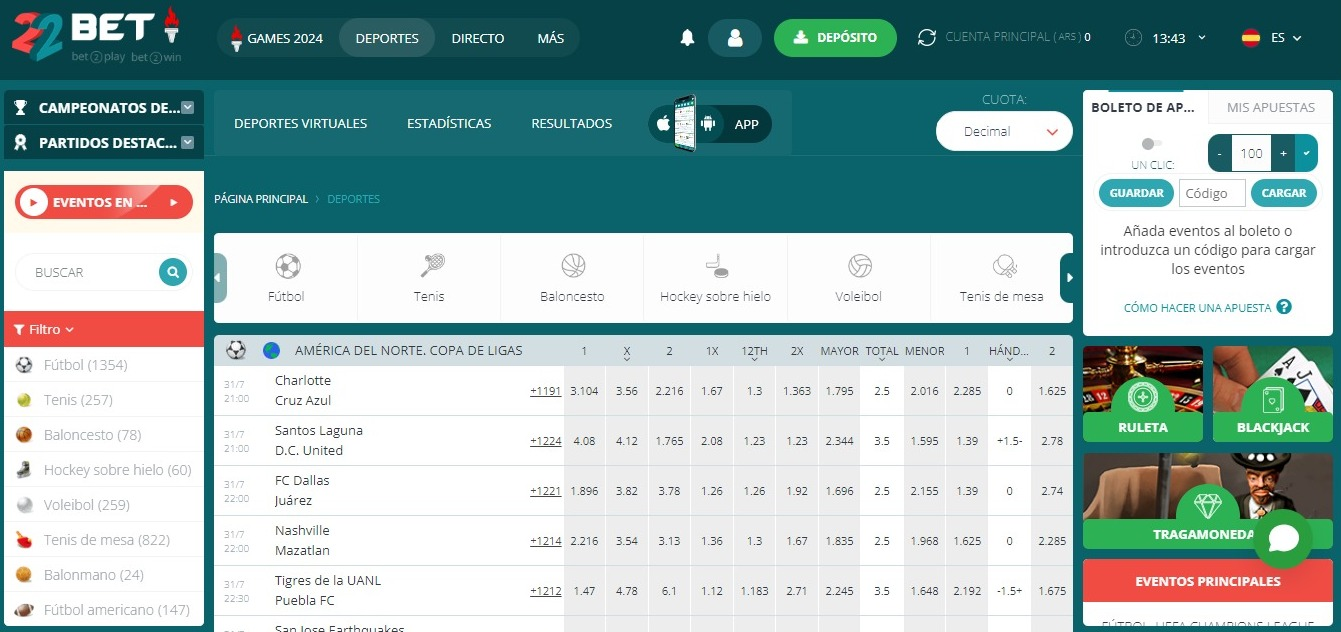Click Página Principal breadcrumb
1341x632 pixels.
(x=261, y=199)
